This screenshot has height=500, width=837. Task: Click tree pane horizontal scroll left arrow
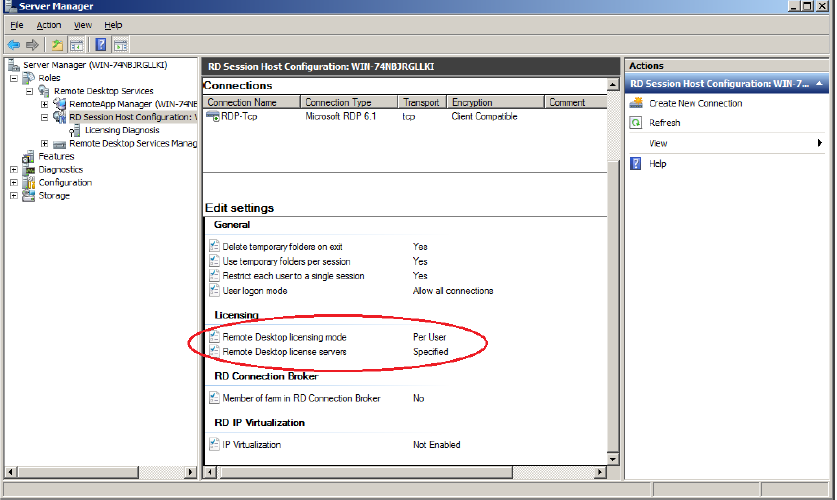(x=11, y=472)
